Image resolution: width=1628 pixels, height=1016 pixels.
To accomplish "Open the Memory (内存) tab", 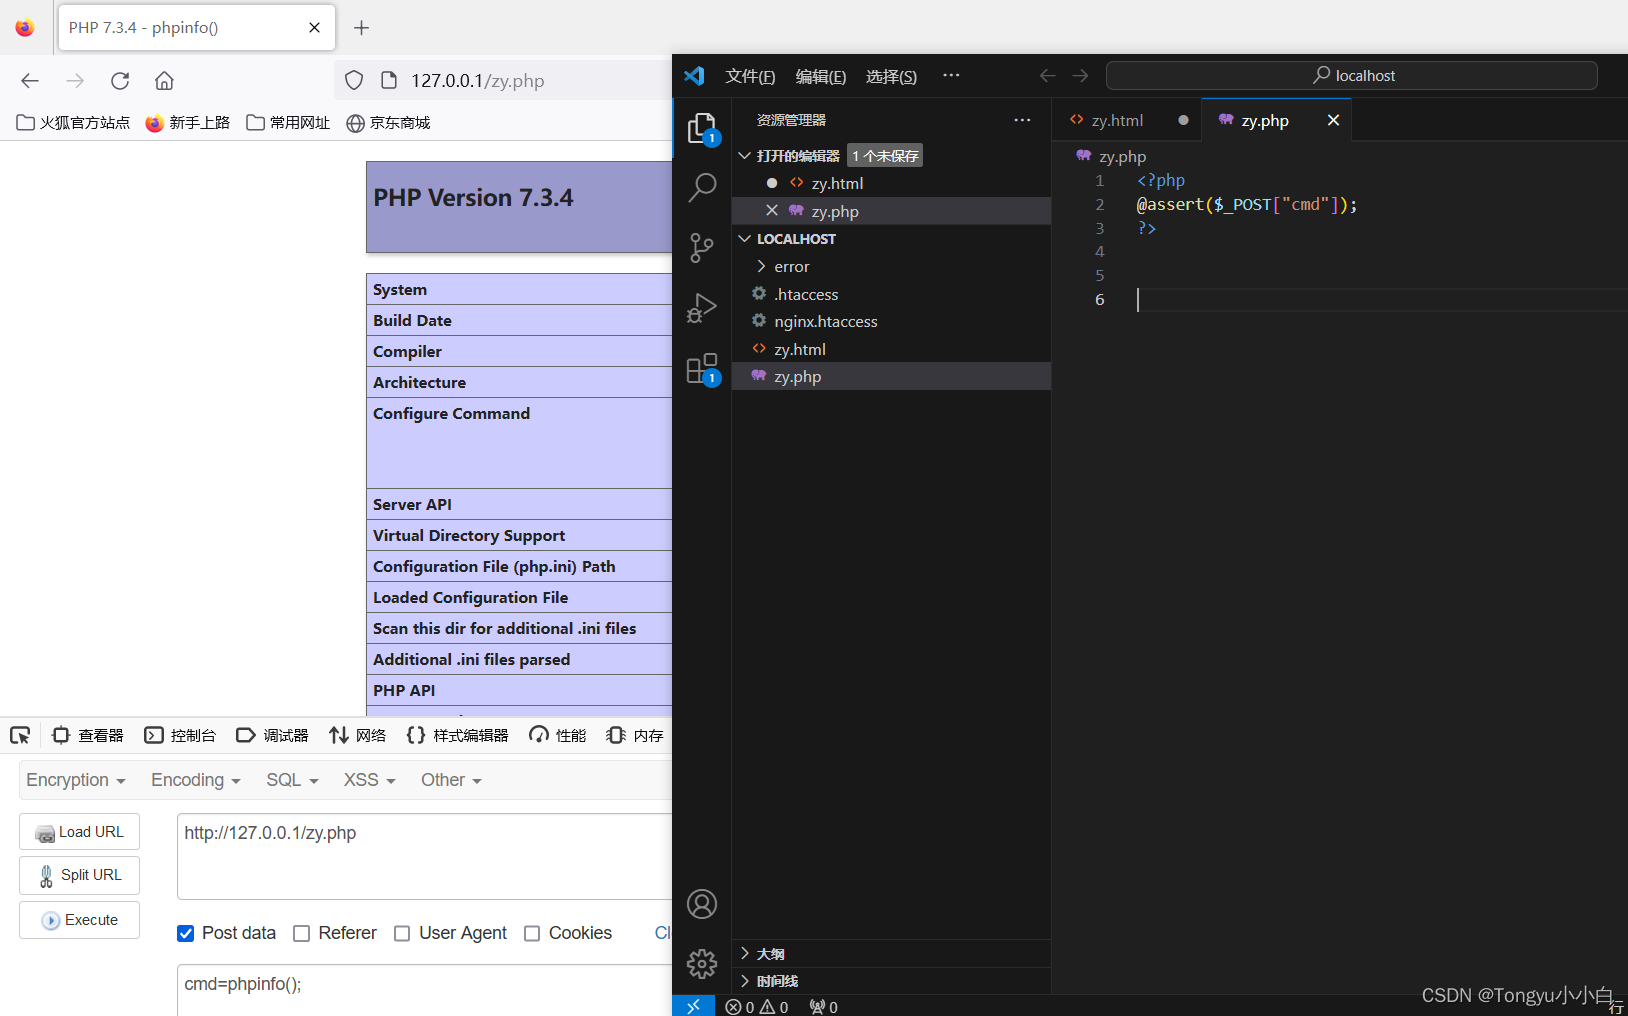I will pyautogui.click(x=635, y=736).
